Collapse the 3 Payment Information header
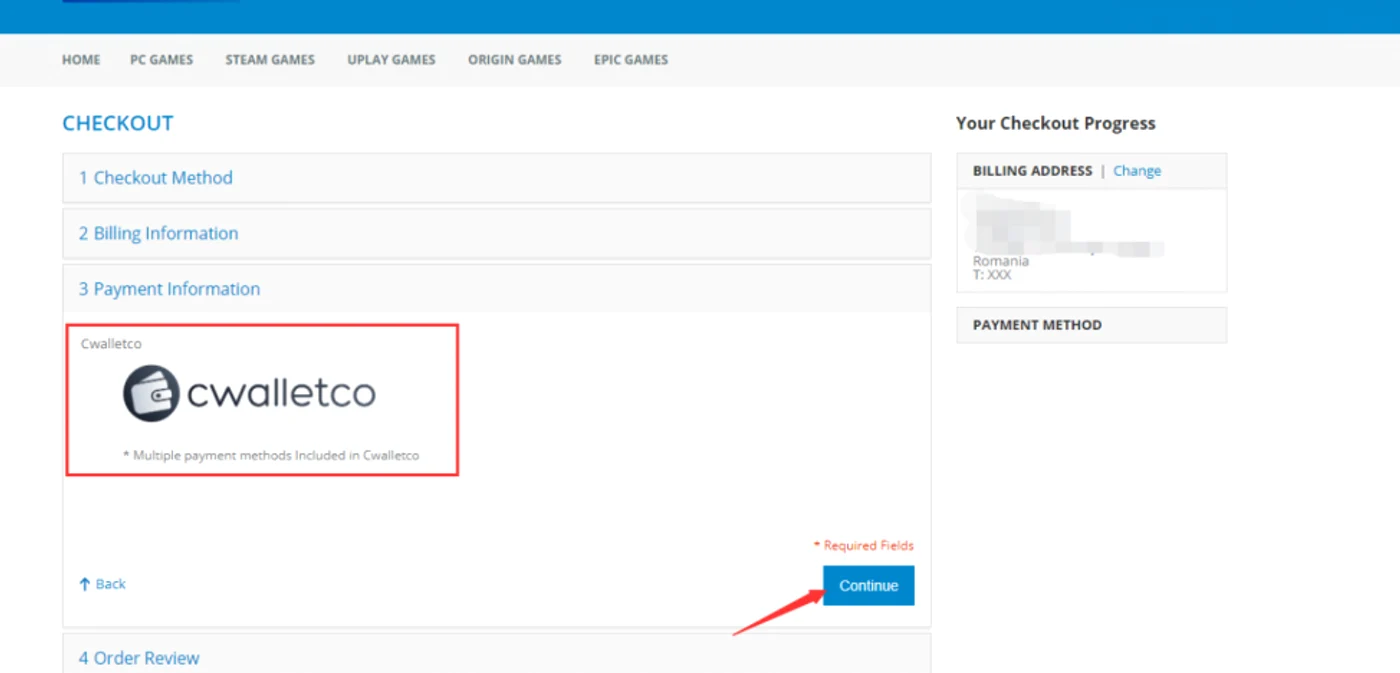 tap(496, 289)
